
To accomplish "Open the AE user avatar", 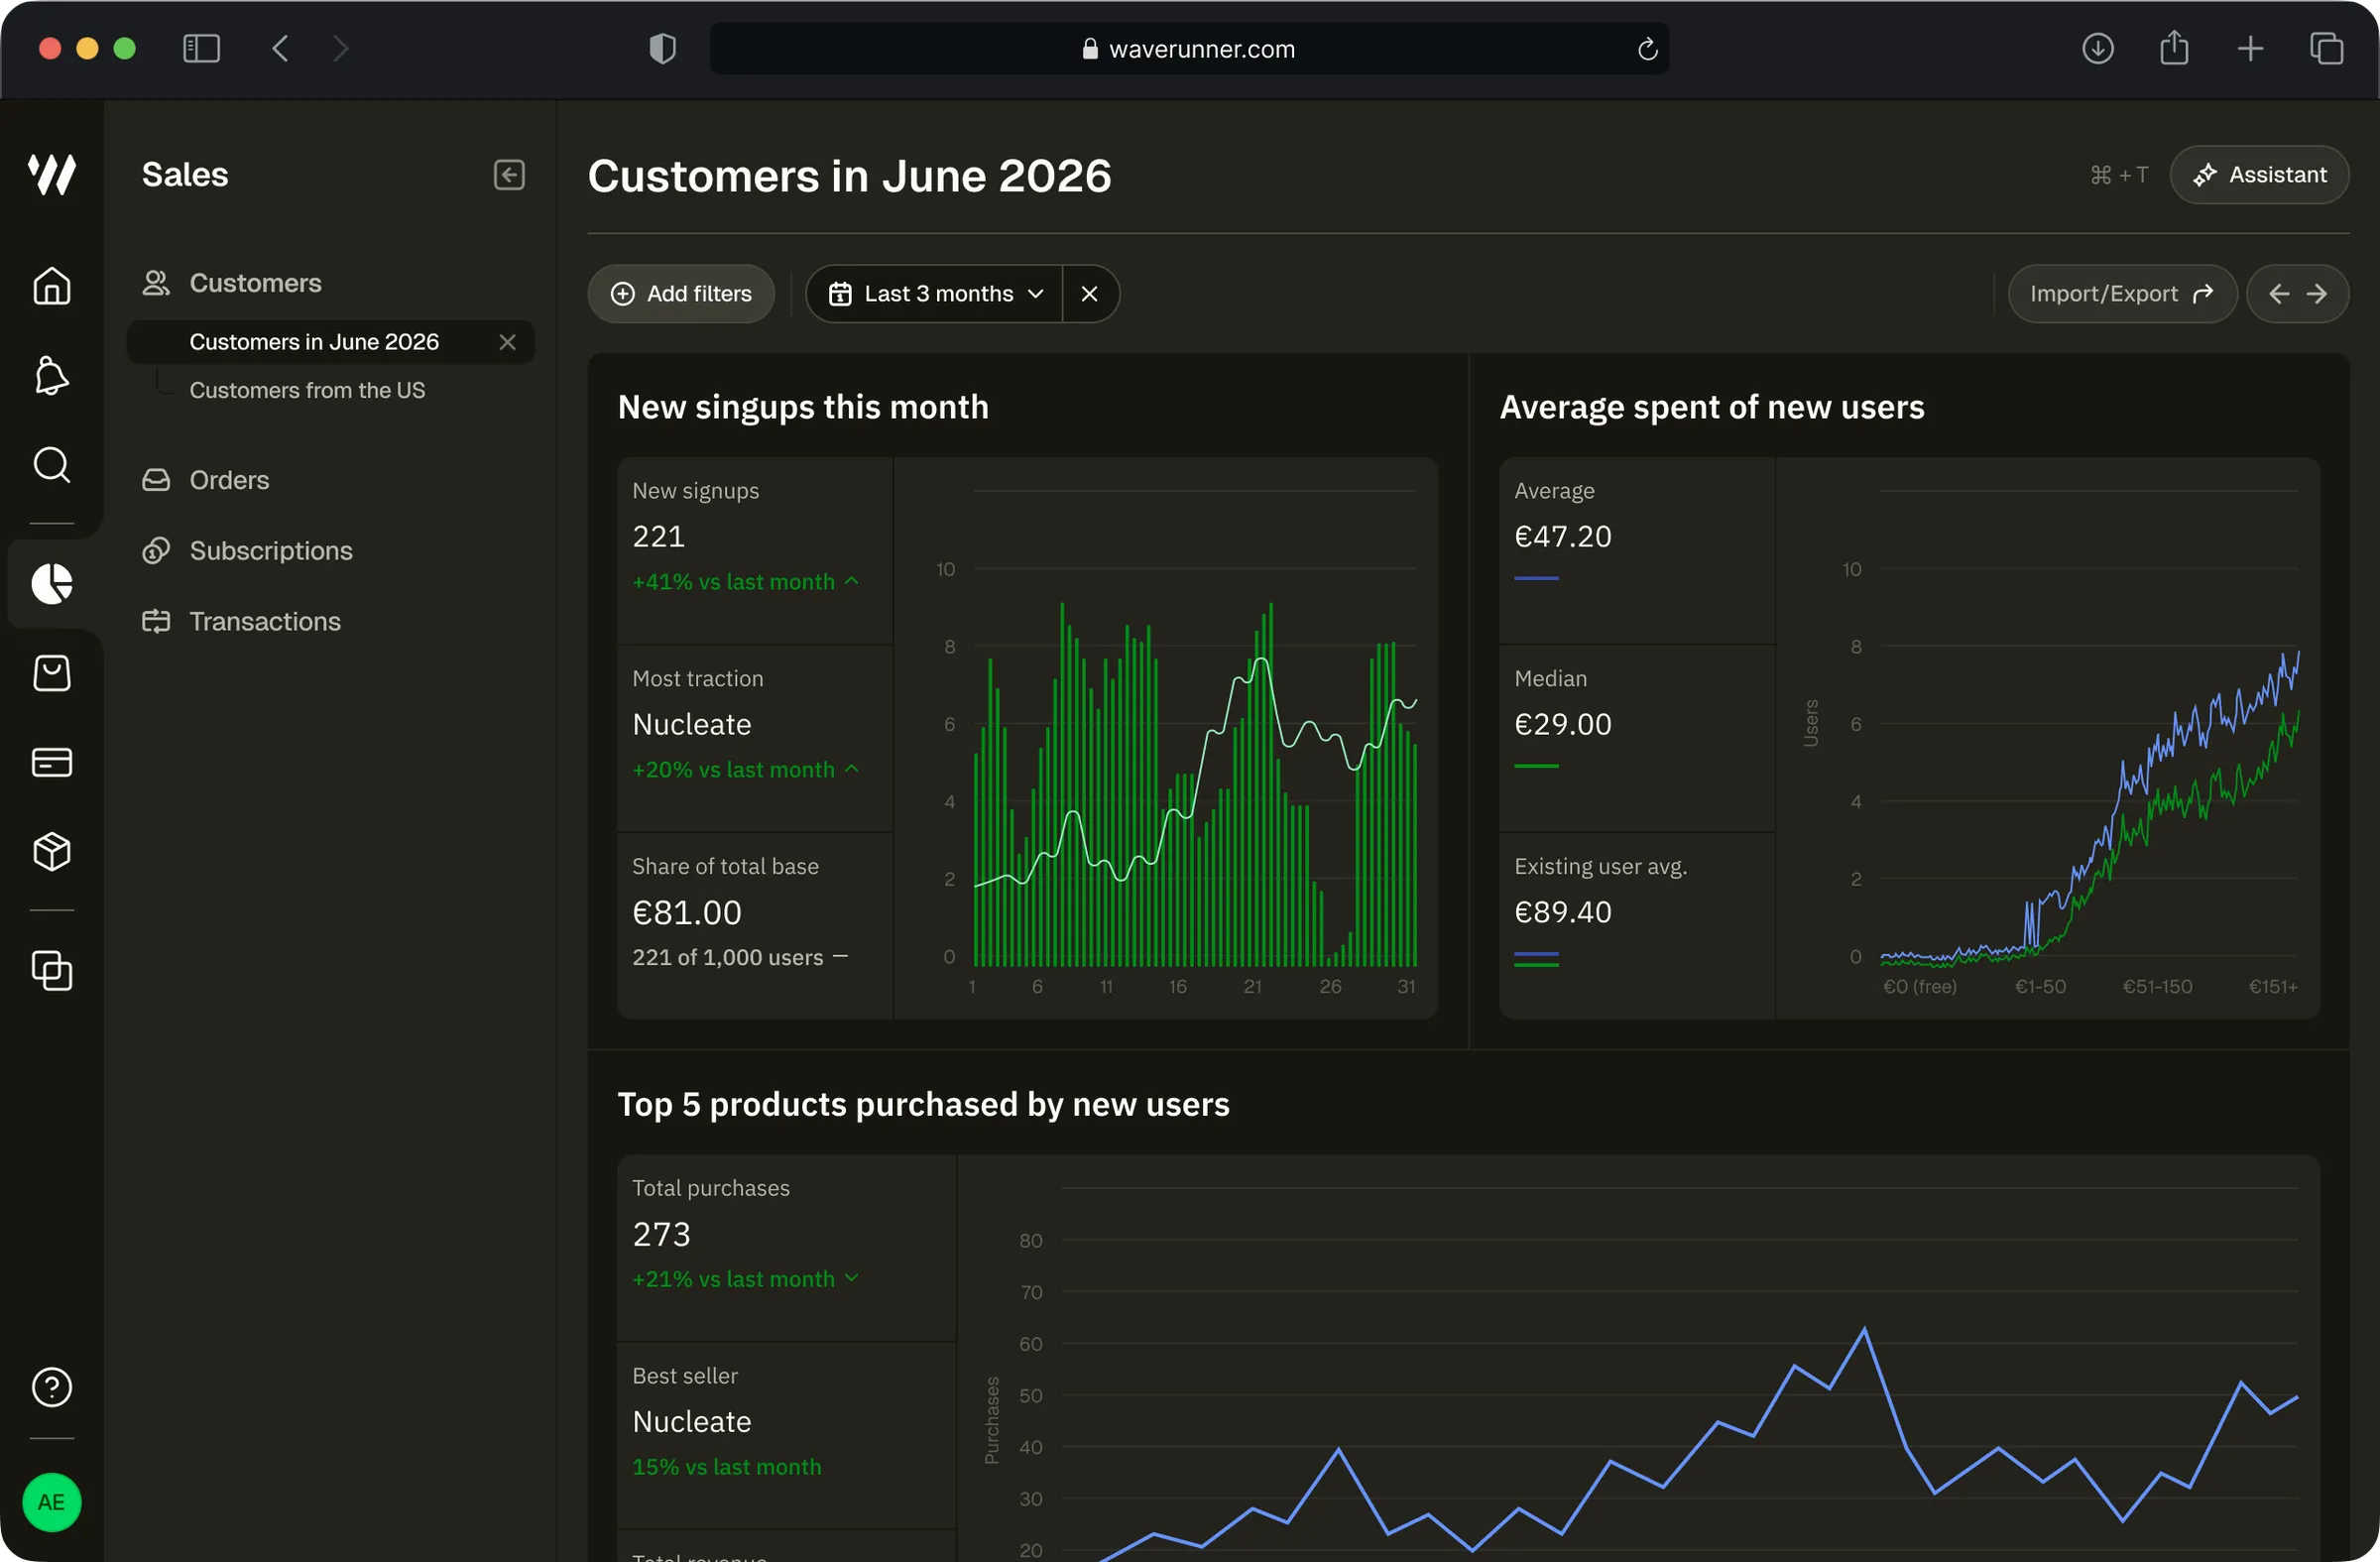I will click(x=52, y=1502).
